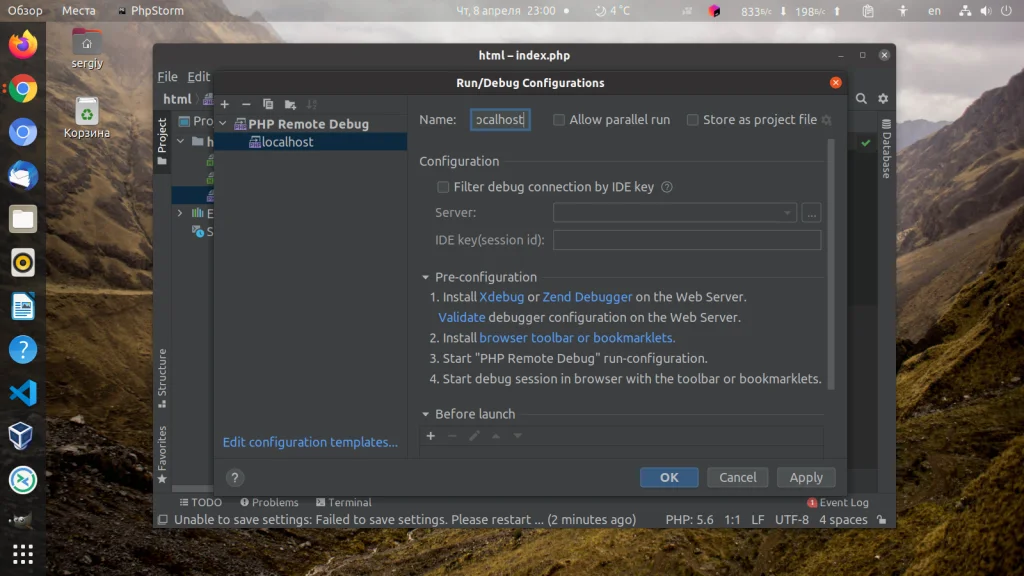The height and width of the screenshot is (576, 1024).
Task: Enable 'Filter debug connection by IDE key'
Action: tap(441, 186)
